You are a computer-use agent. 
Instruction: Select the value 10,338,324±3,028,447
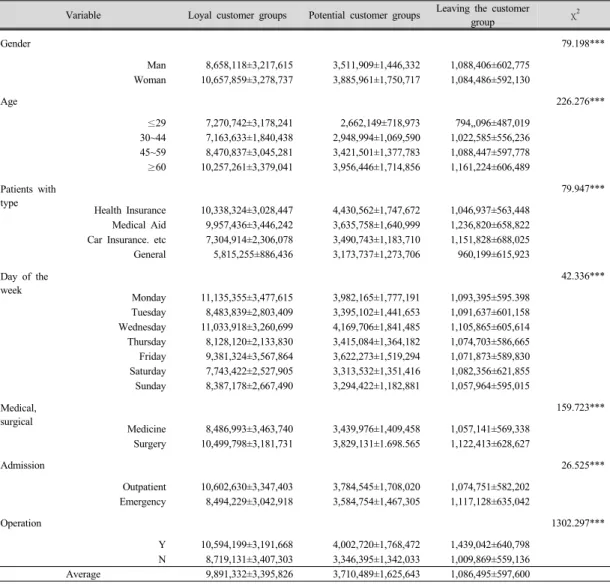coord(247,210)
